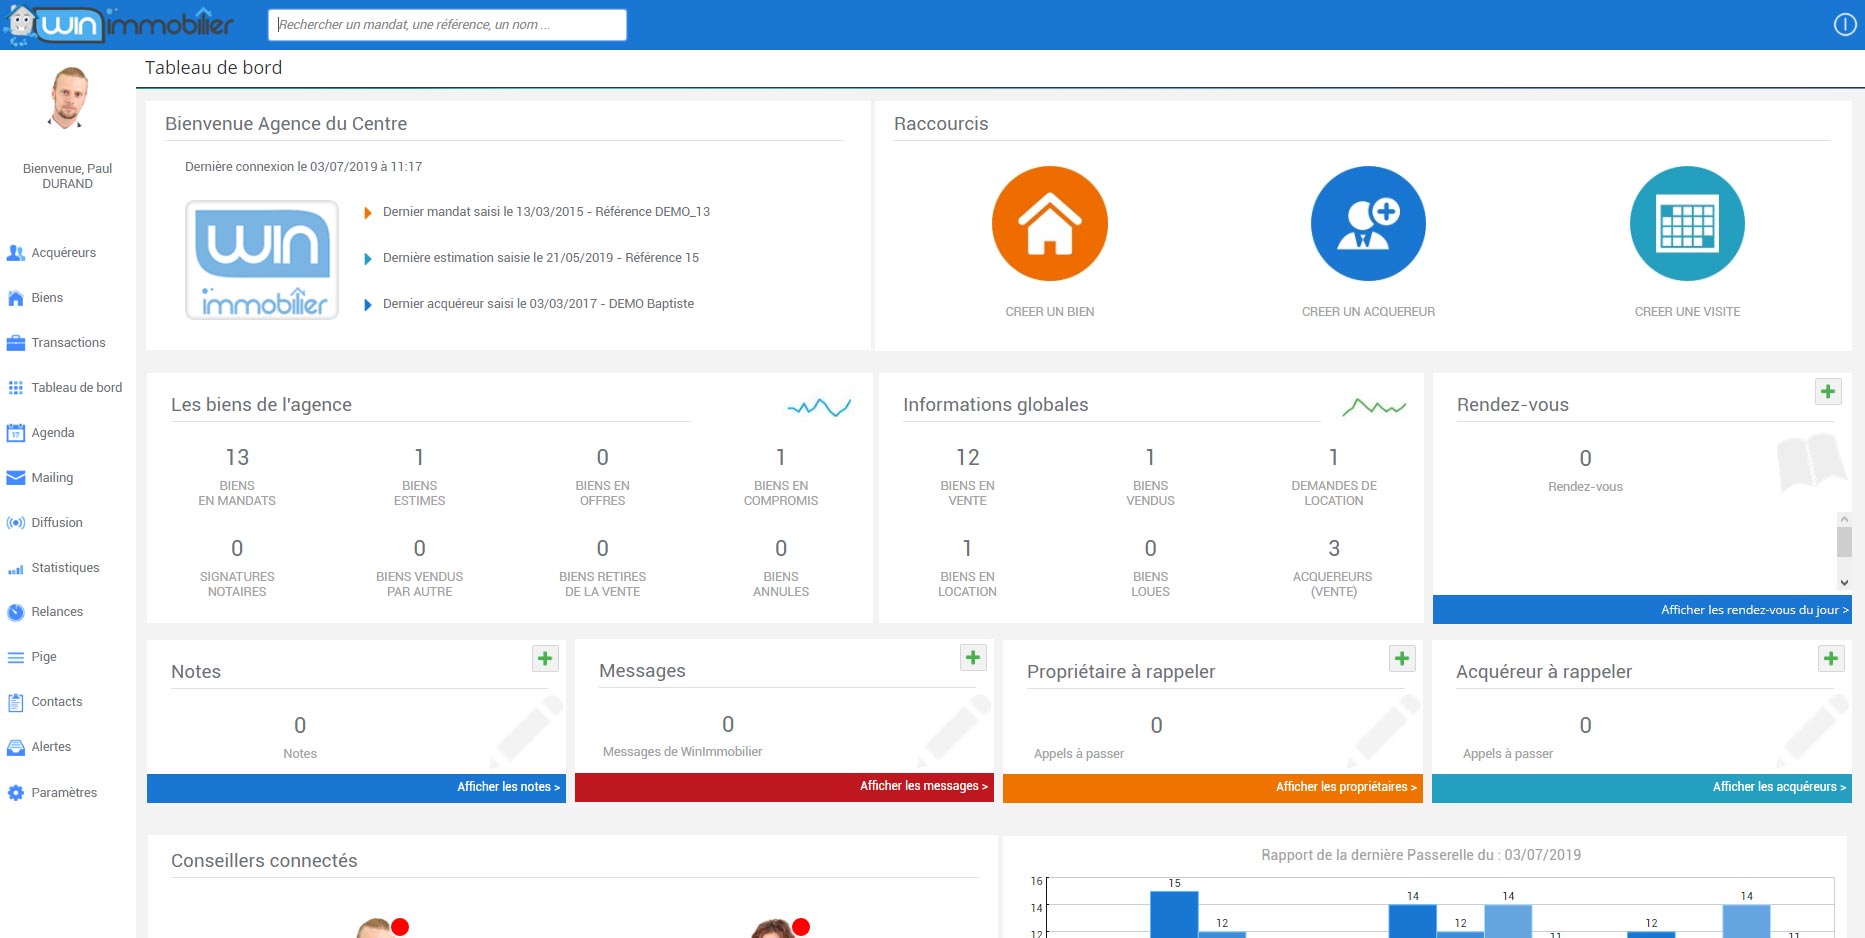Click the Agenda calendar icon in sidebar
This screenshot has width=1865, height=938.
(16, 433)
